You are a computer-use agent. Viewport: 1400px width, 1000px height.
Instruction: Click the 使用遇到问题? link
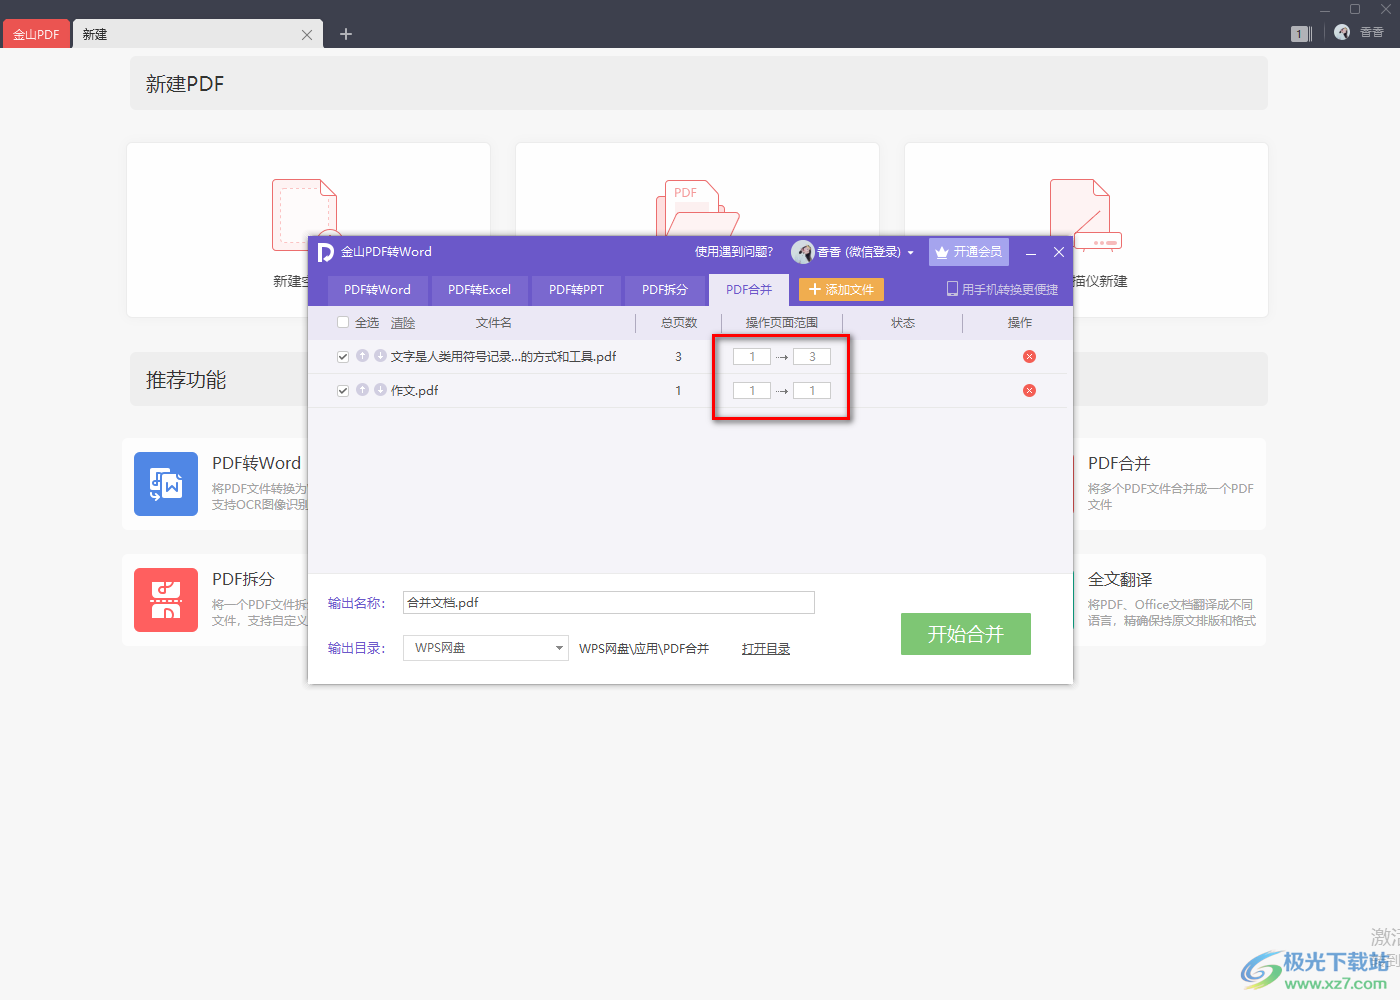pyautogui.click(x=734, y=252)
